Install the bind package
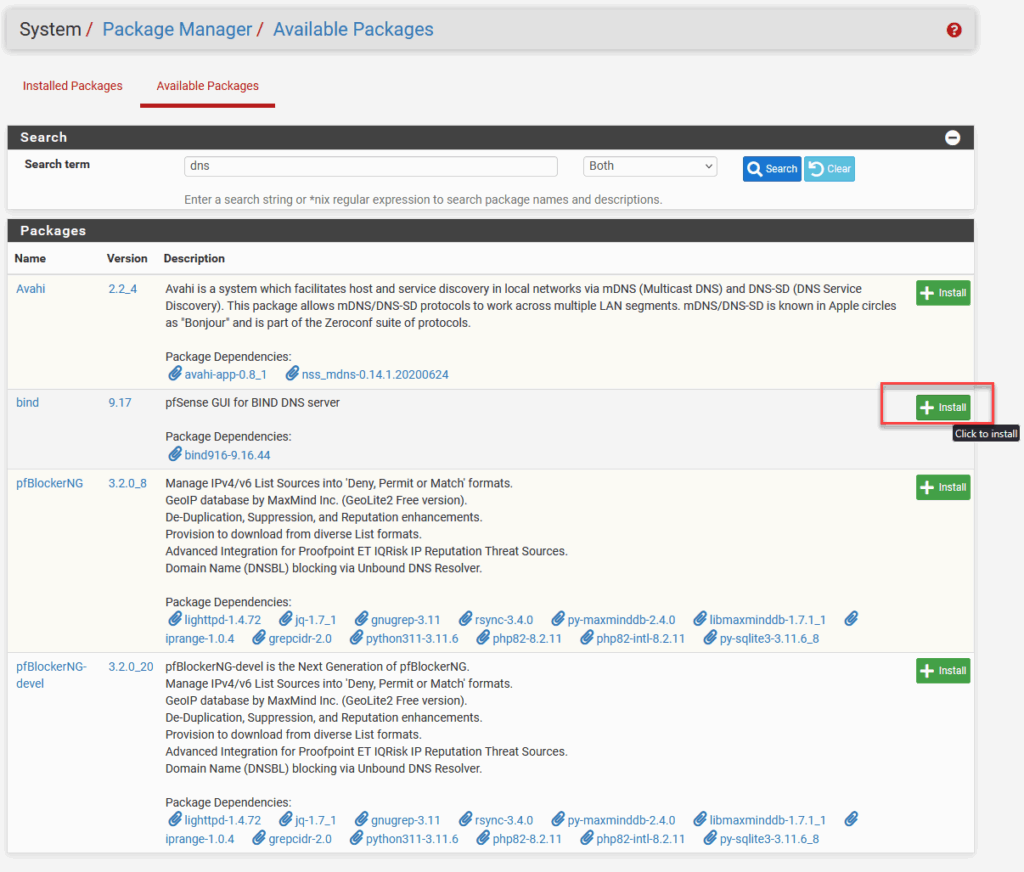Screen dimensions: 1024x872 [943, 407]
